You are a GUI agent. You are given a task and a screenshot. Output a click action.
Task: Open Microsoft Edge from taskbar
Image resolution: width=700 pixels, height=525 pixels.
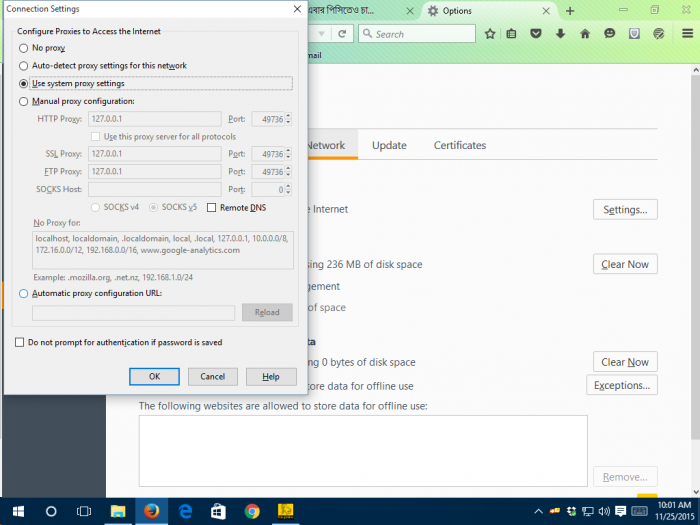click(185, 512)
